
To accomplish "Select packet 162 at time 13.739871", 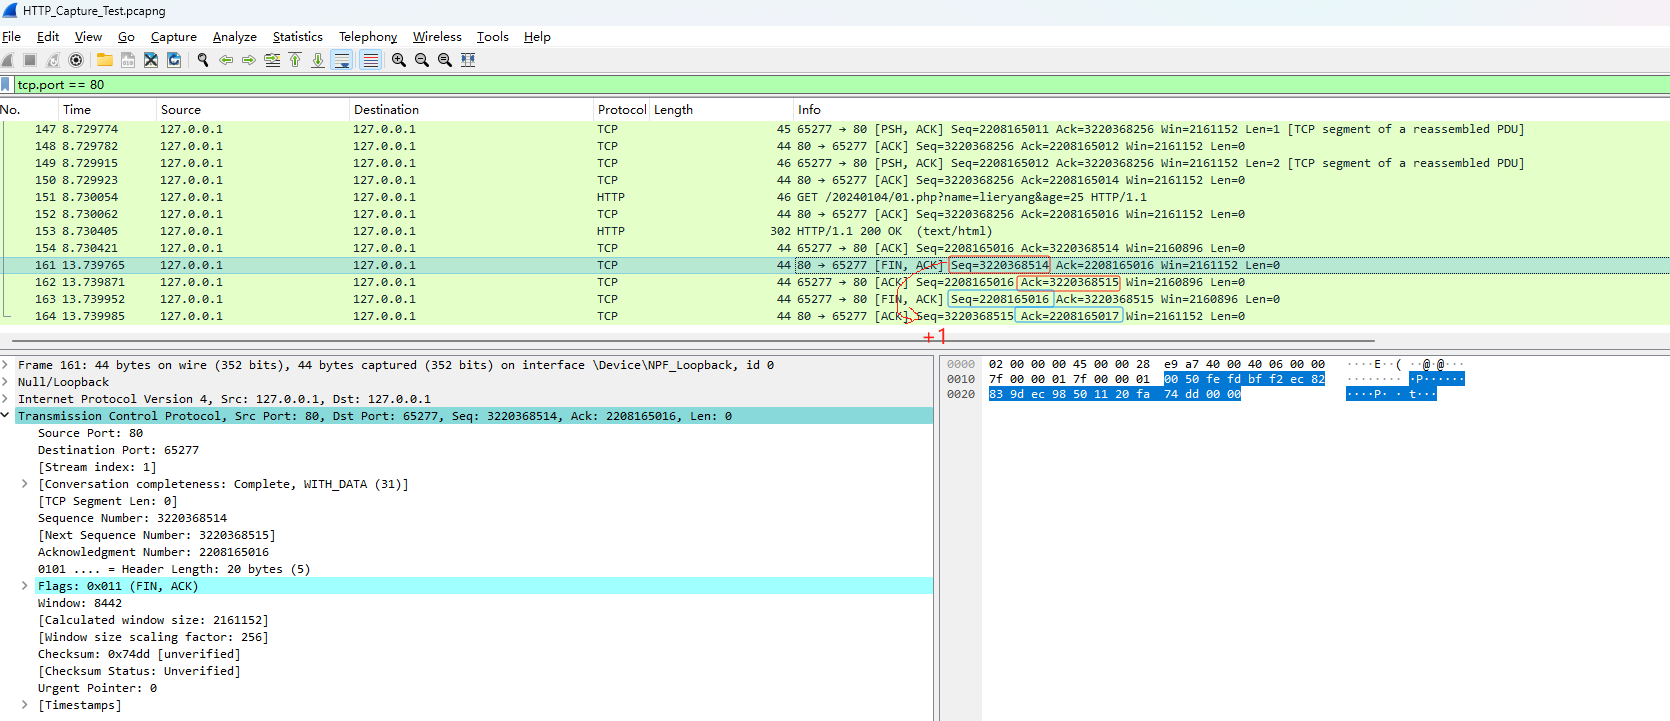I will (x=834, y=282).
